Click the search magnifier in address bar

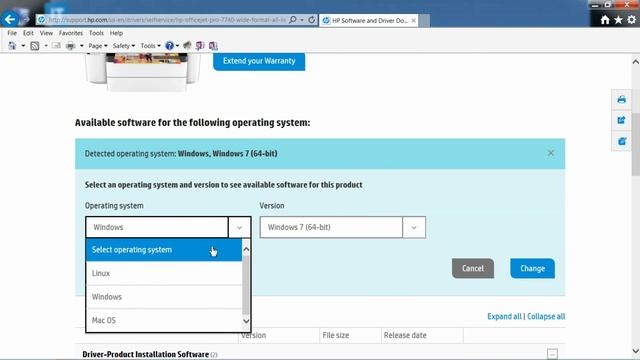click(x=293, y=20)
